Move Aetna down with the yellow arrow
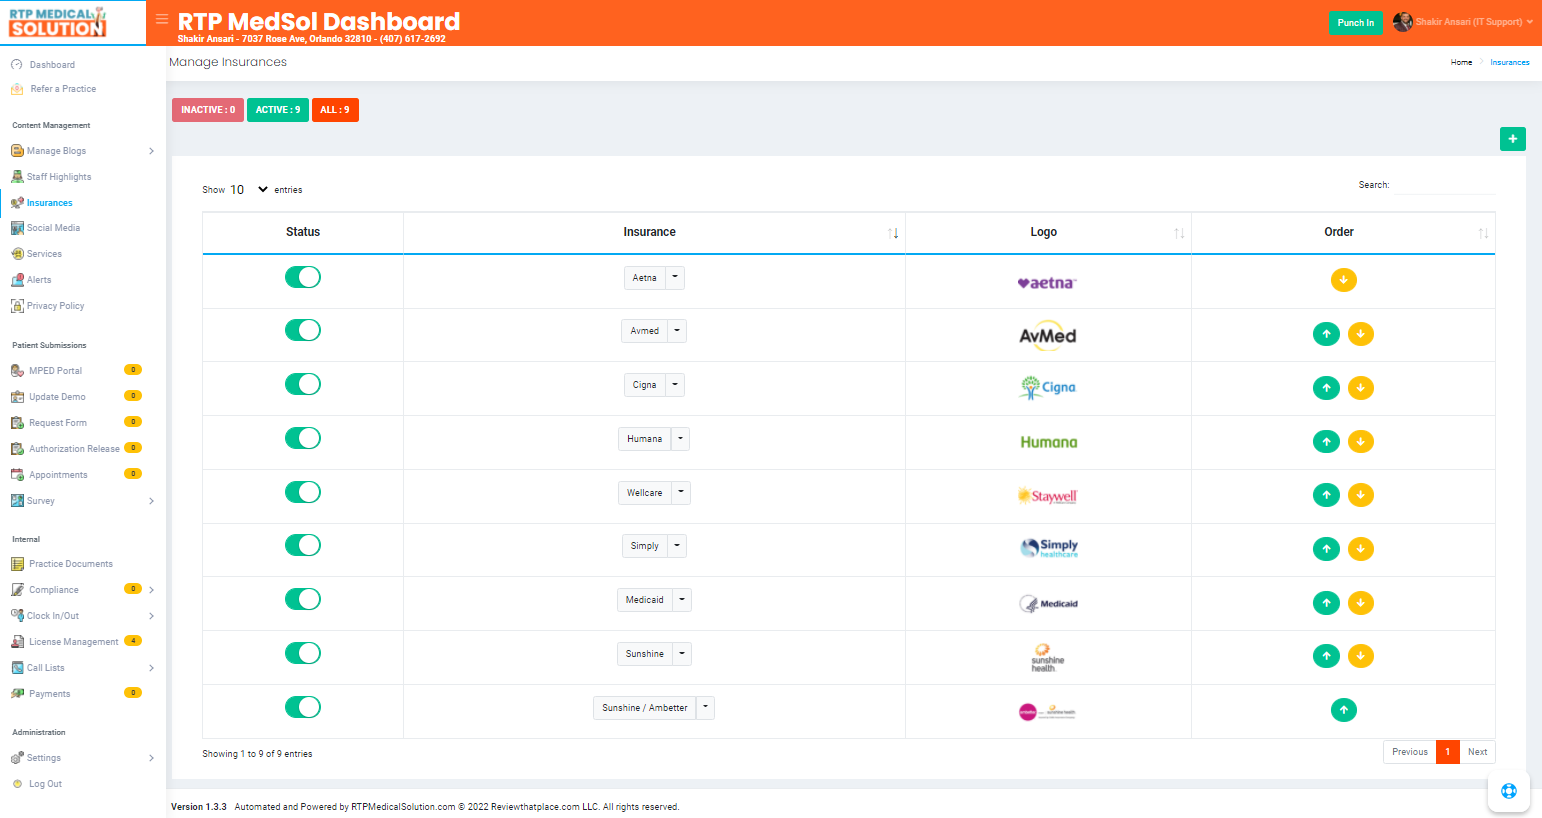The width and height of the screenshot is (1542, 818). (x=1343, y=280)
